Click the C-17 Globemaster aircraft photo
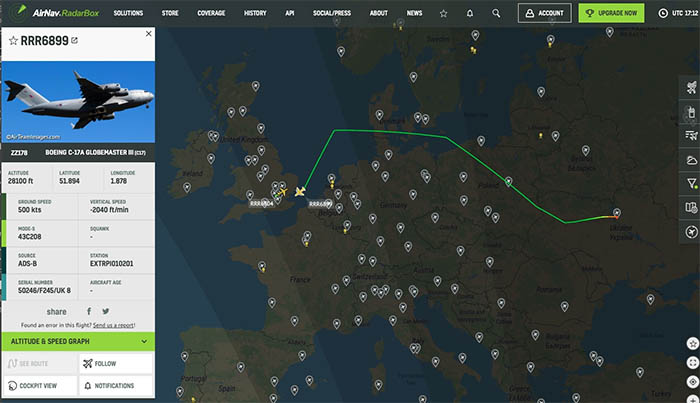Viewport: 700px width, 403px height. pyautogui.click(x=79, y=102)
